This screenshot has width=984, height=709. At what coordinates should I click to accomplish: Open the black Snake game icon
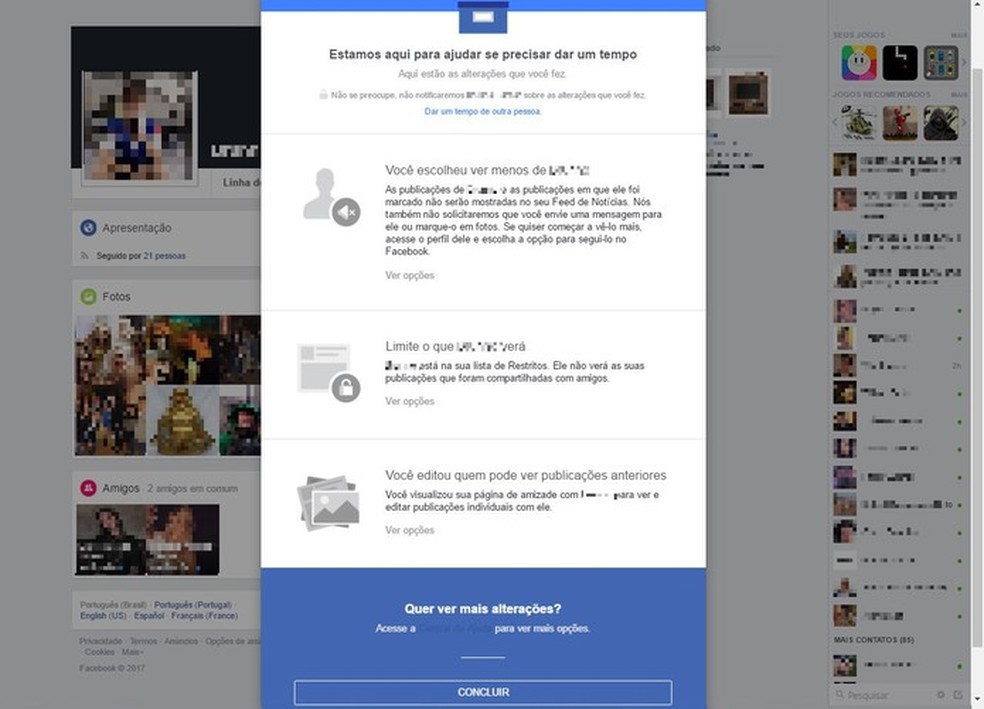[x=900, y=63]
